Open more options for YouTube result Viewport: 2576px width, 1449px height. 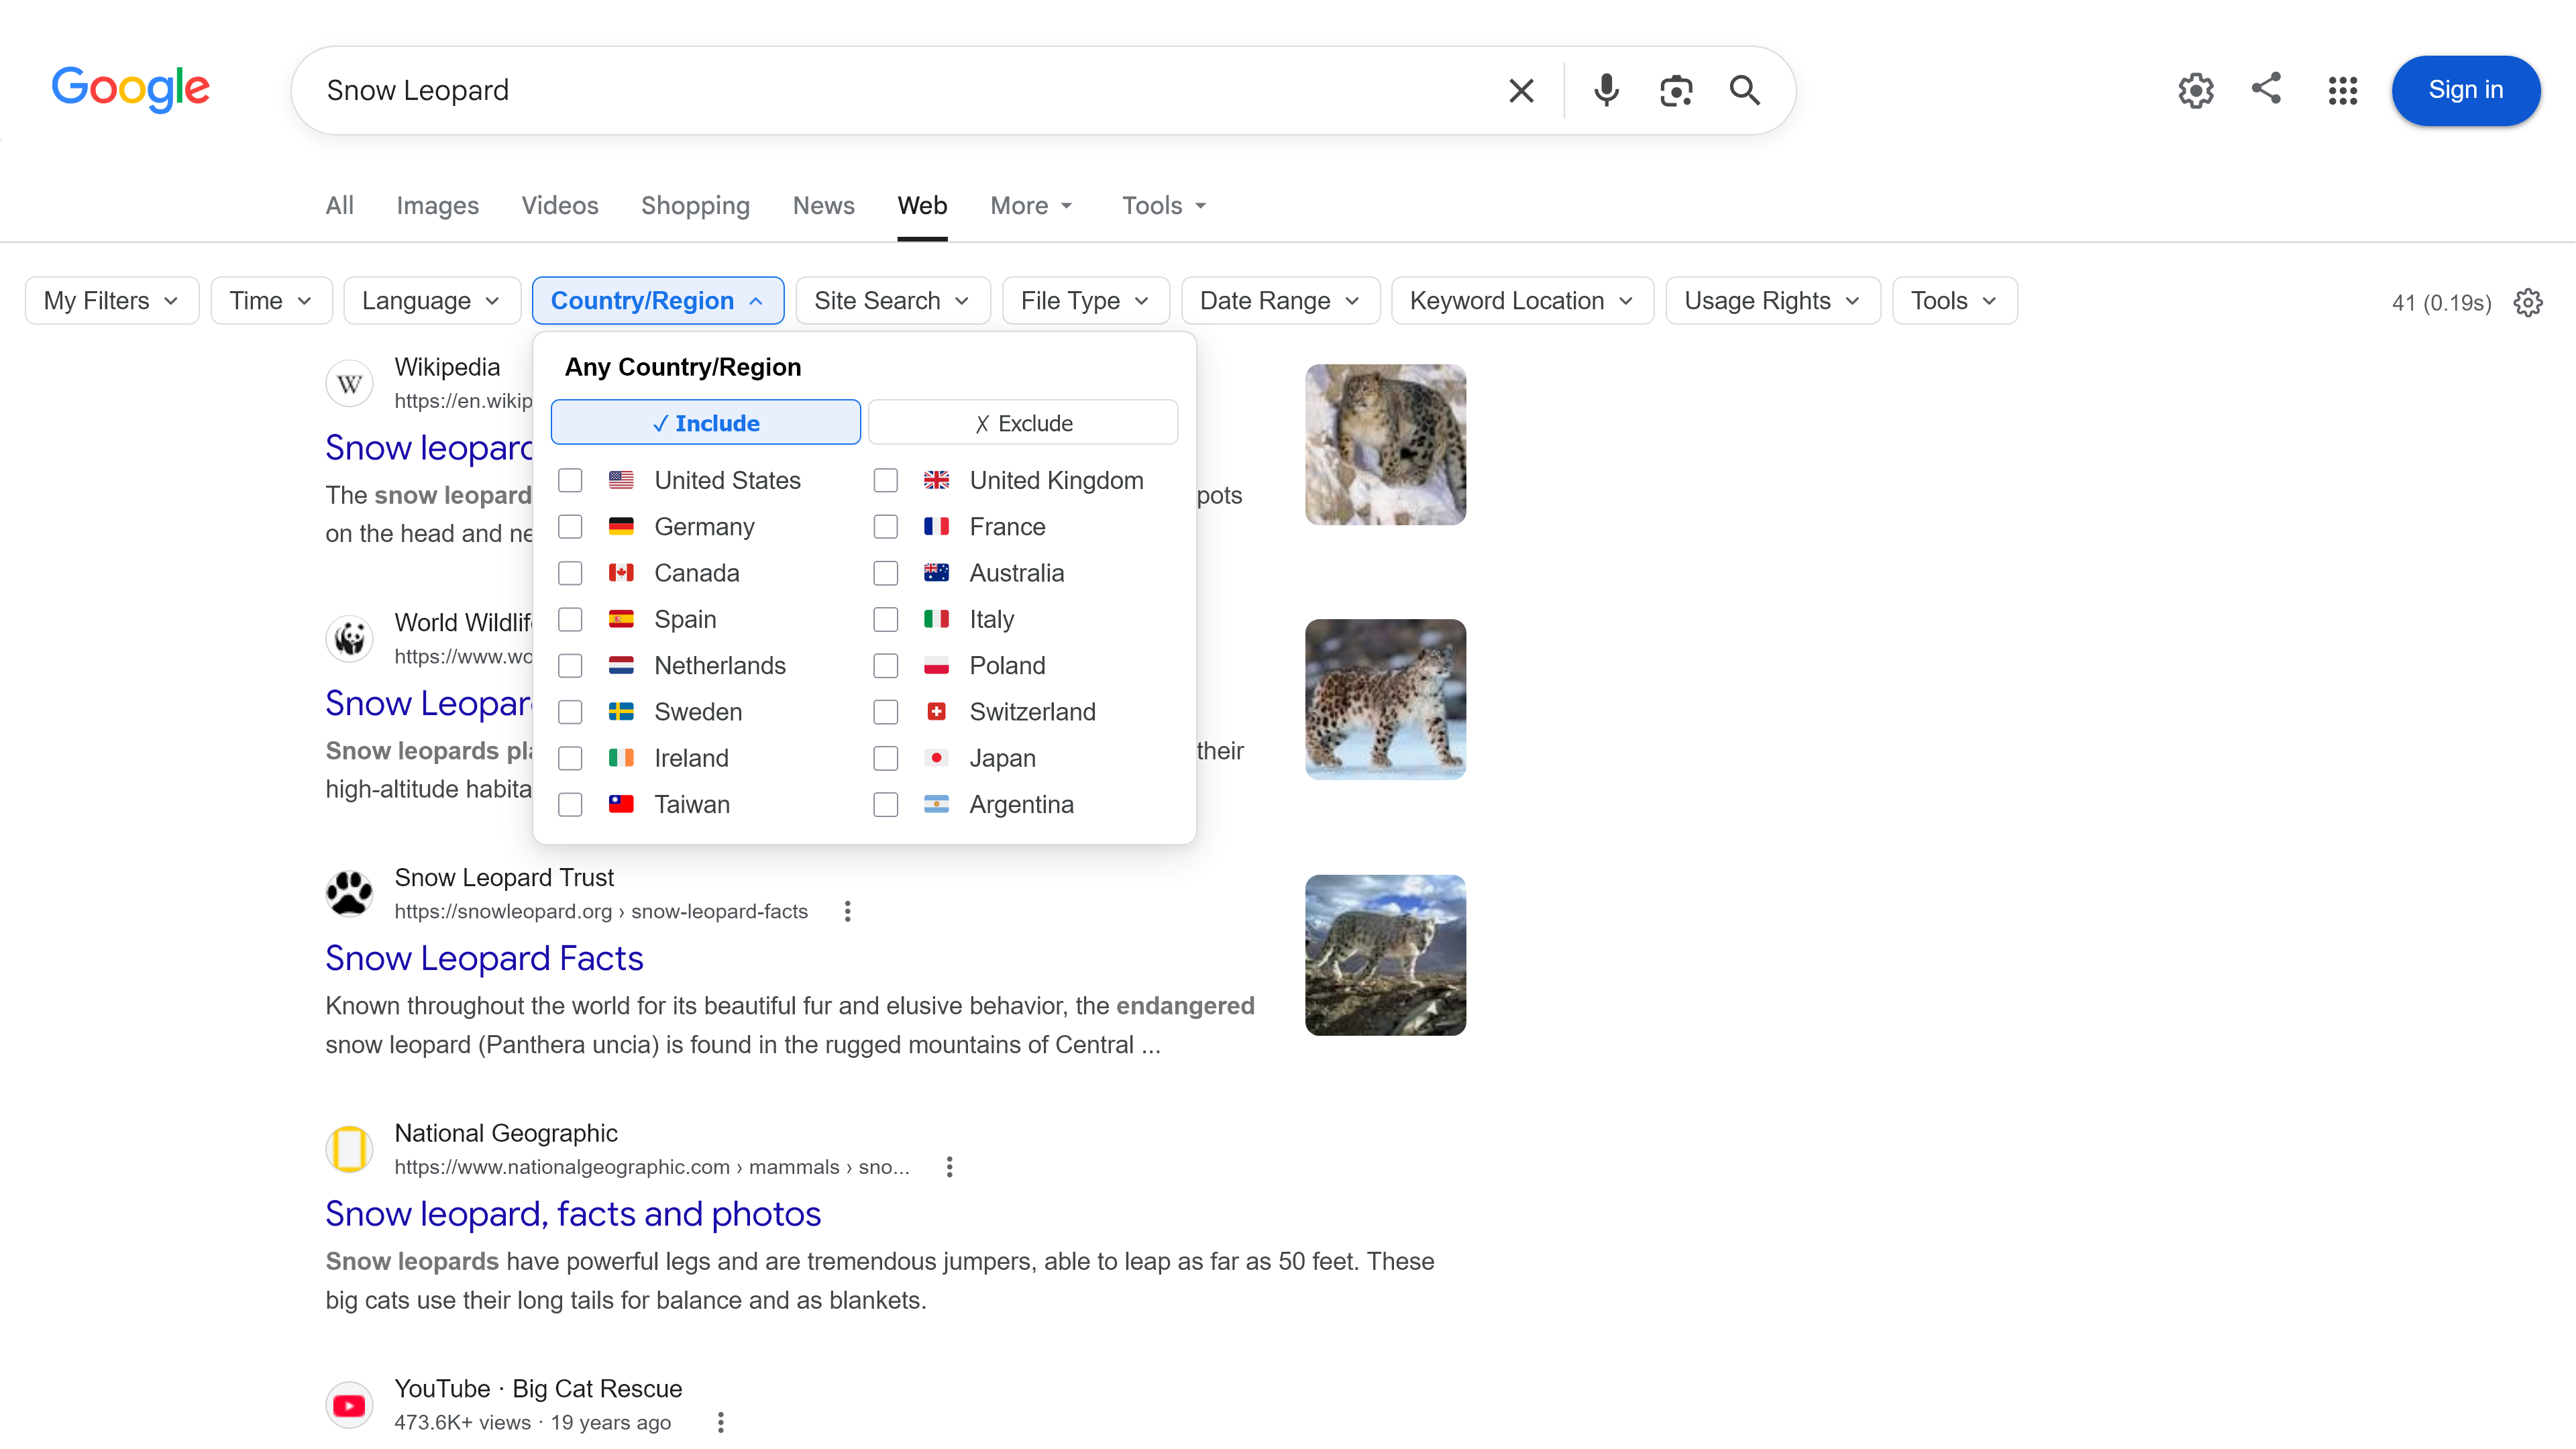point(720,1422)
